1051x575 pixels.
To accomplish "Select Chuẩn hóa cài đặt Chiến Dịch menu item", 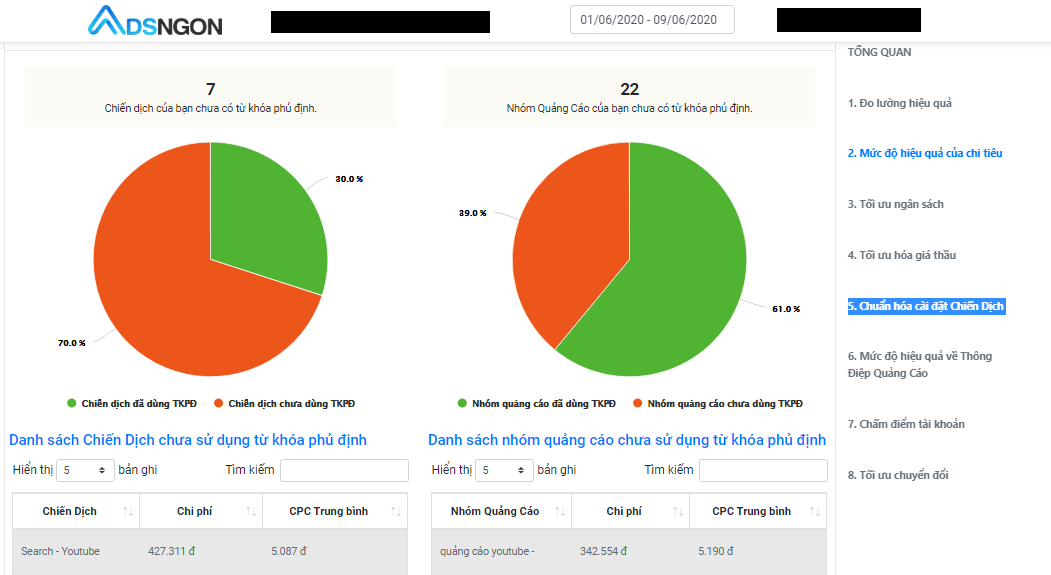I will point(926,306).
